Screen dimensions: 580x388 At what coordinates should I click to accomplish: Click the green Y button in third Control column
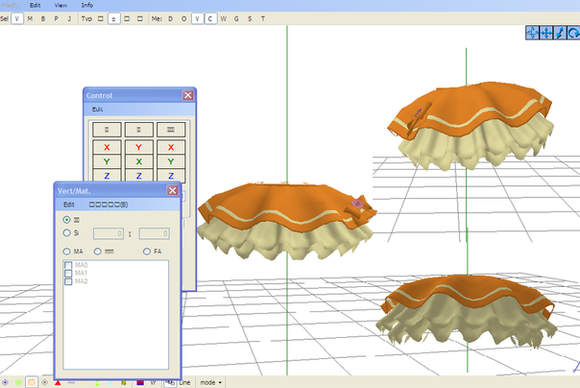[x=171, y=161]
